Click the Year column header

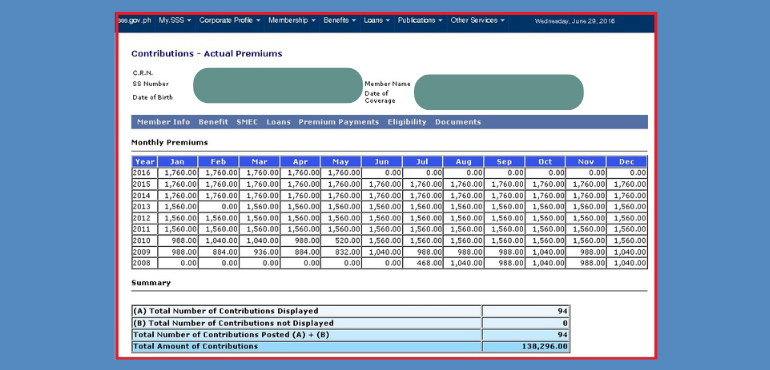click(145, 162)
